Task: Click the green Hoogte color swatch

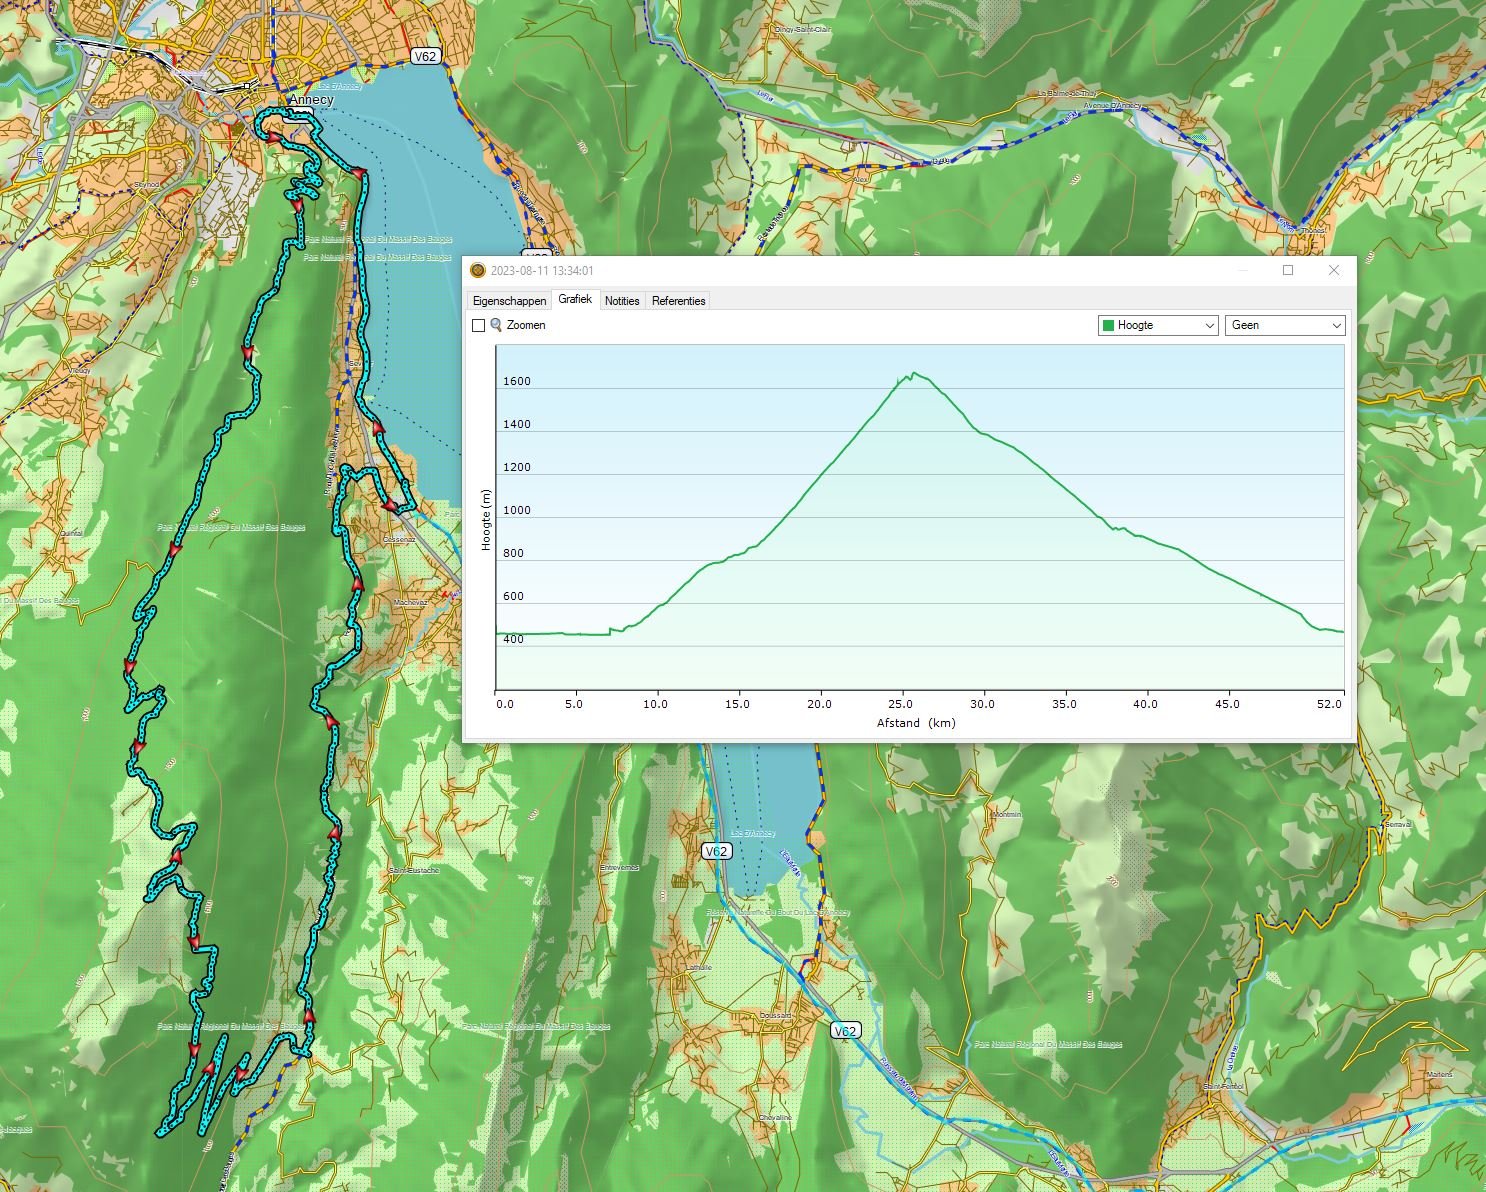Action: click(1108, 325)
